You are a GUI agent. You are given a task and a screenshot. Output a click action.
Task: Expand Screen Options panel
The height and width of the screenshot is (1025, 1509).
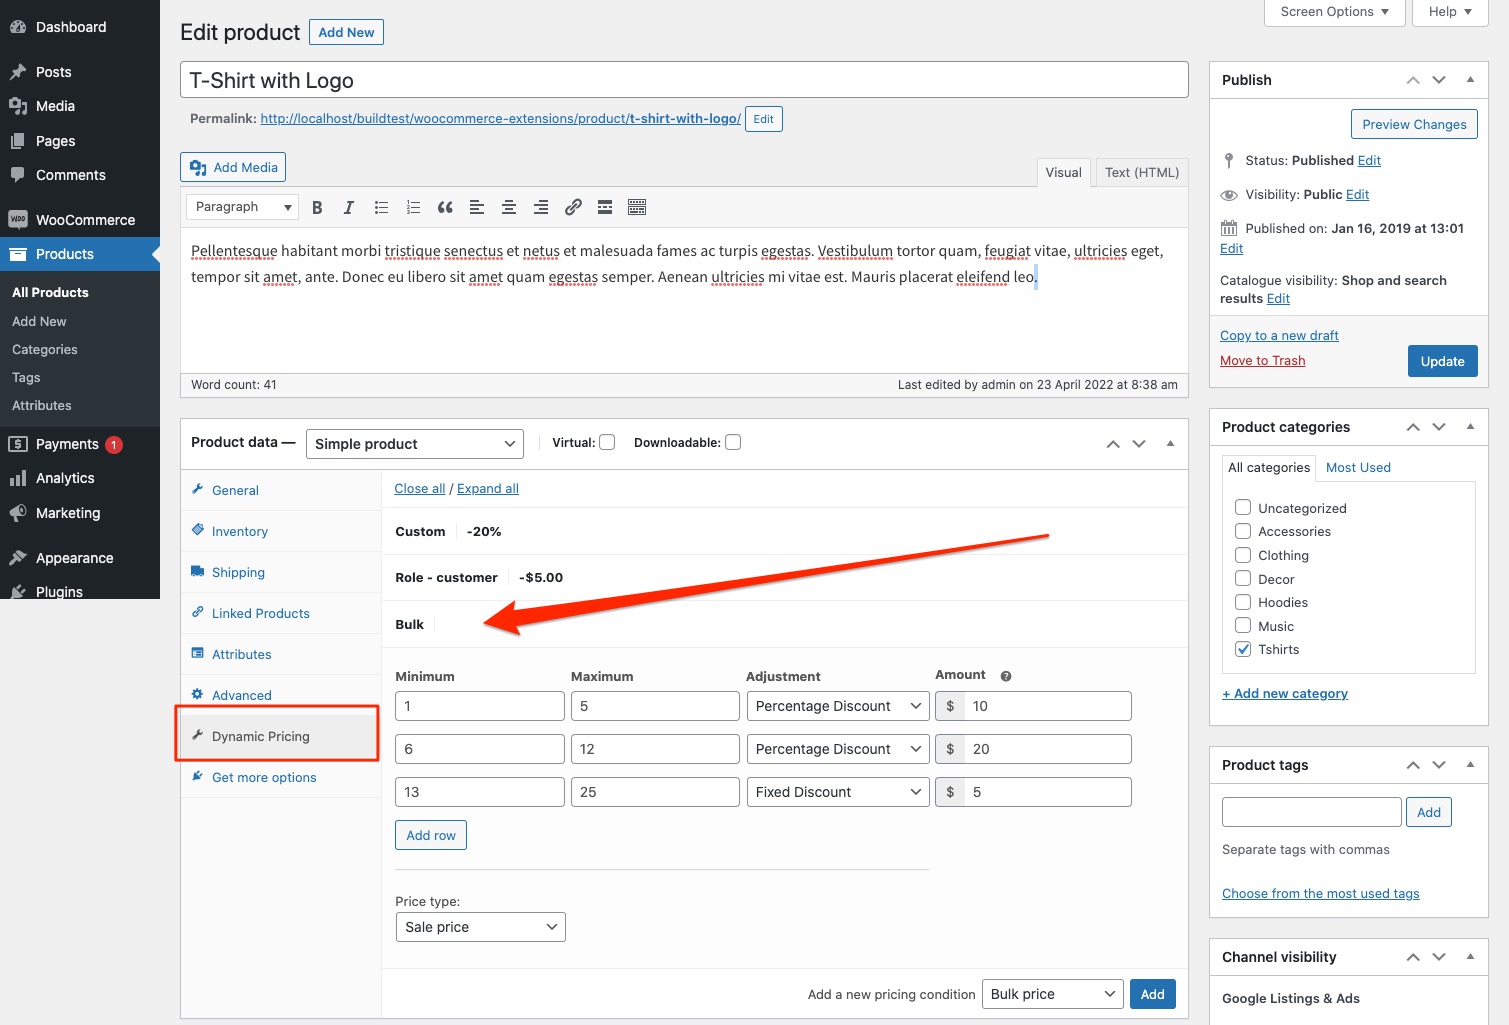pos(1335,12)
